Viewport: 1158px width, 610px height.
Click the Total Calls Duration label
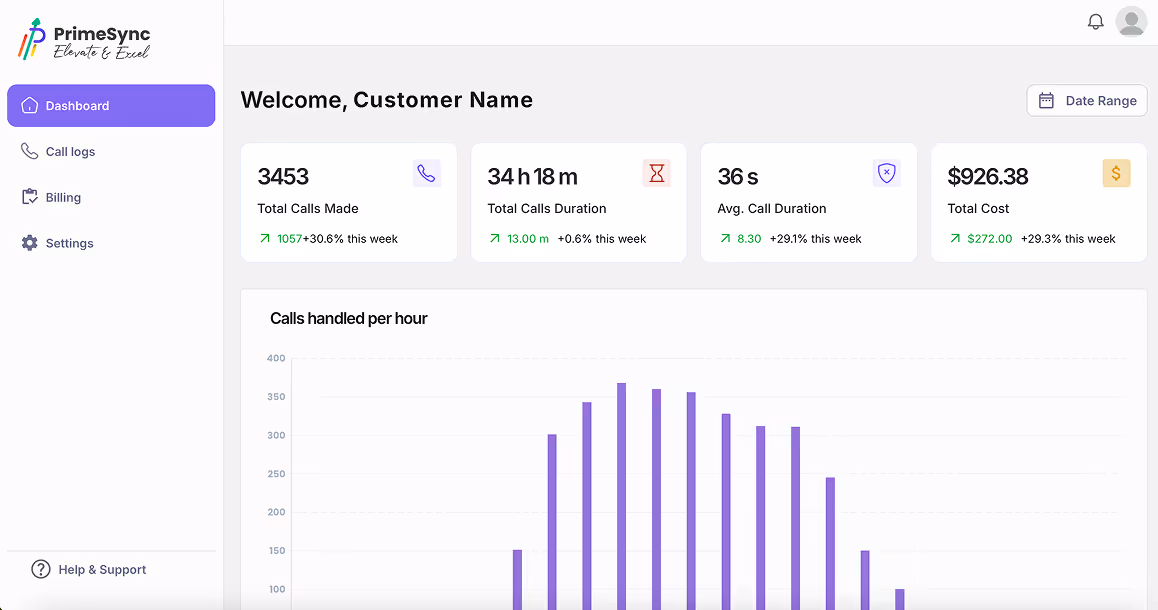pyautogui.click(x=547, y=209)
